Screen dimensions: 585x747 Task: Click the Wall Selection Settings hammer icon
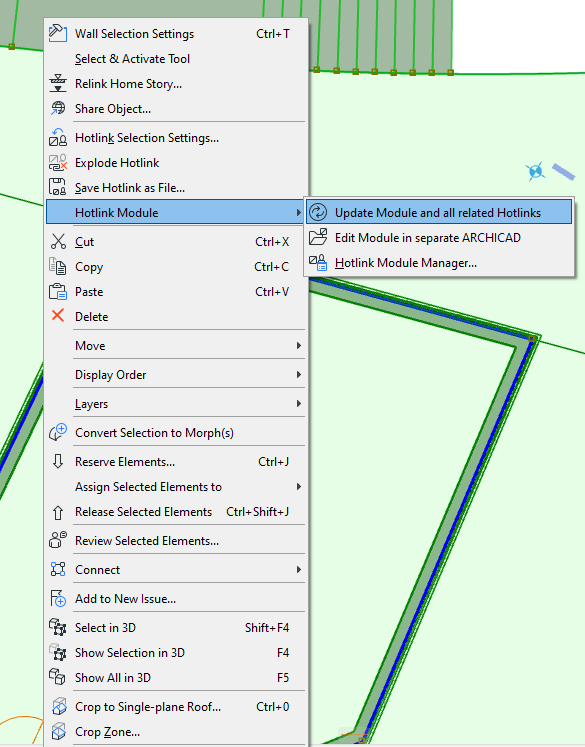(x=58, y=33)
